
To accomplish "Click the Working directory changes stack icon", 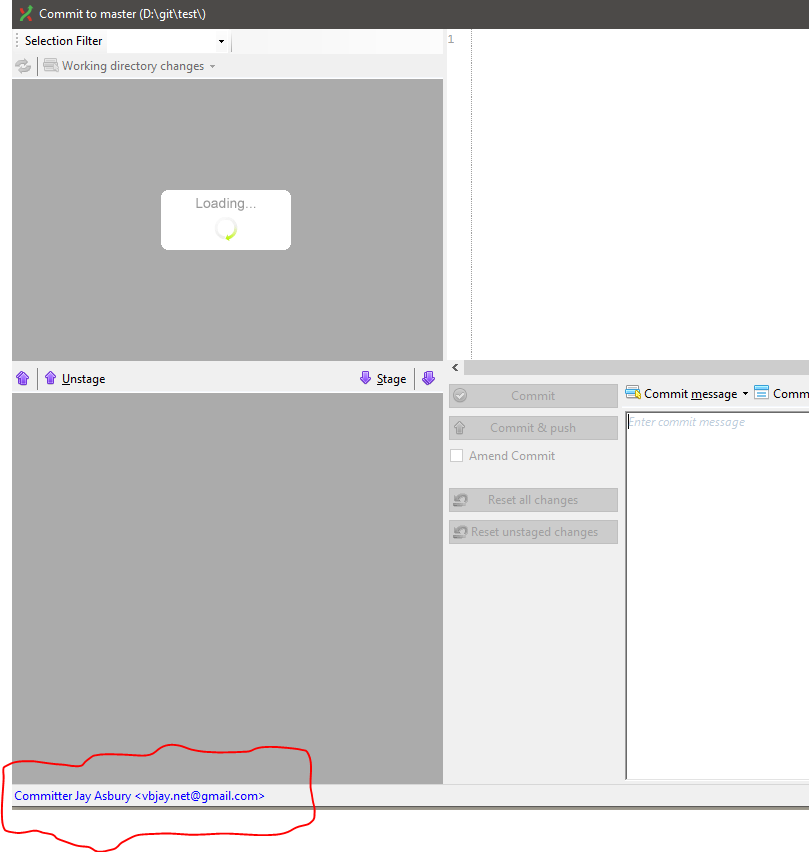I will (49, 65).
